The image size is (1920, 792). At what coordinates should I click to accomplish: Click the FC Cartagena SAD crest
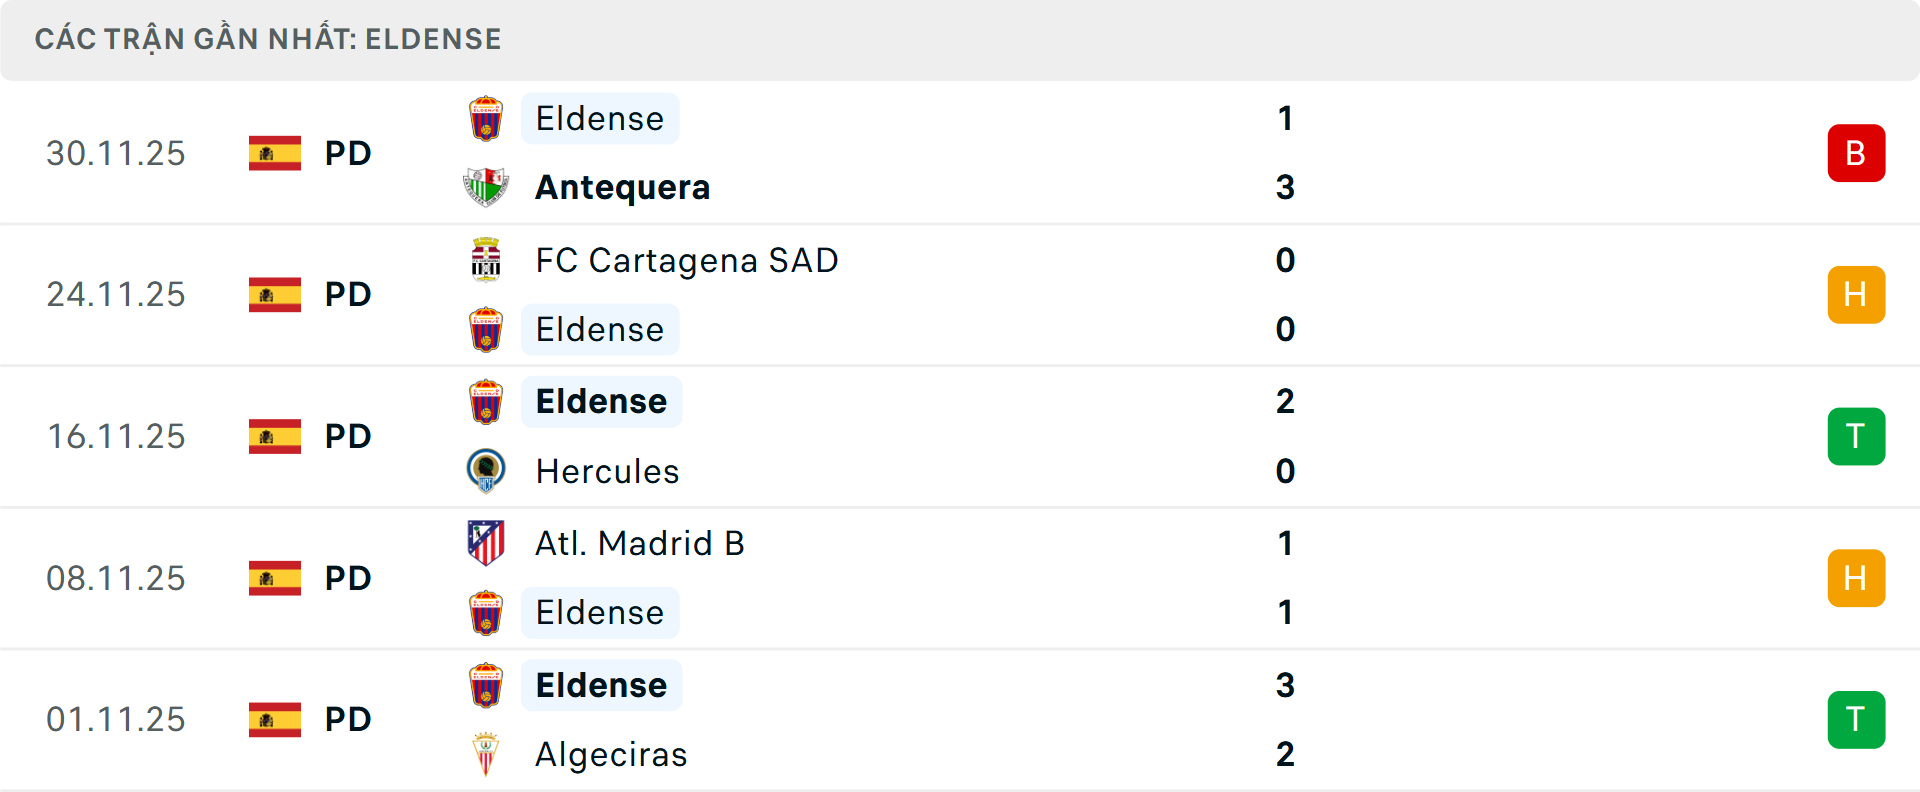pos(486,260)
